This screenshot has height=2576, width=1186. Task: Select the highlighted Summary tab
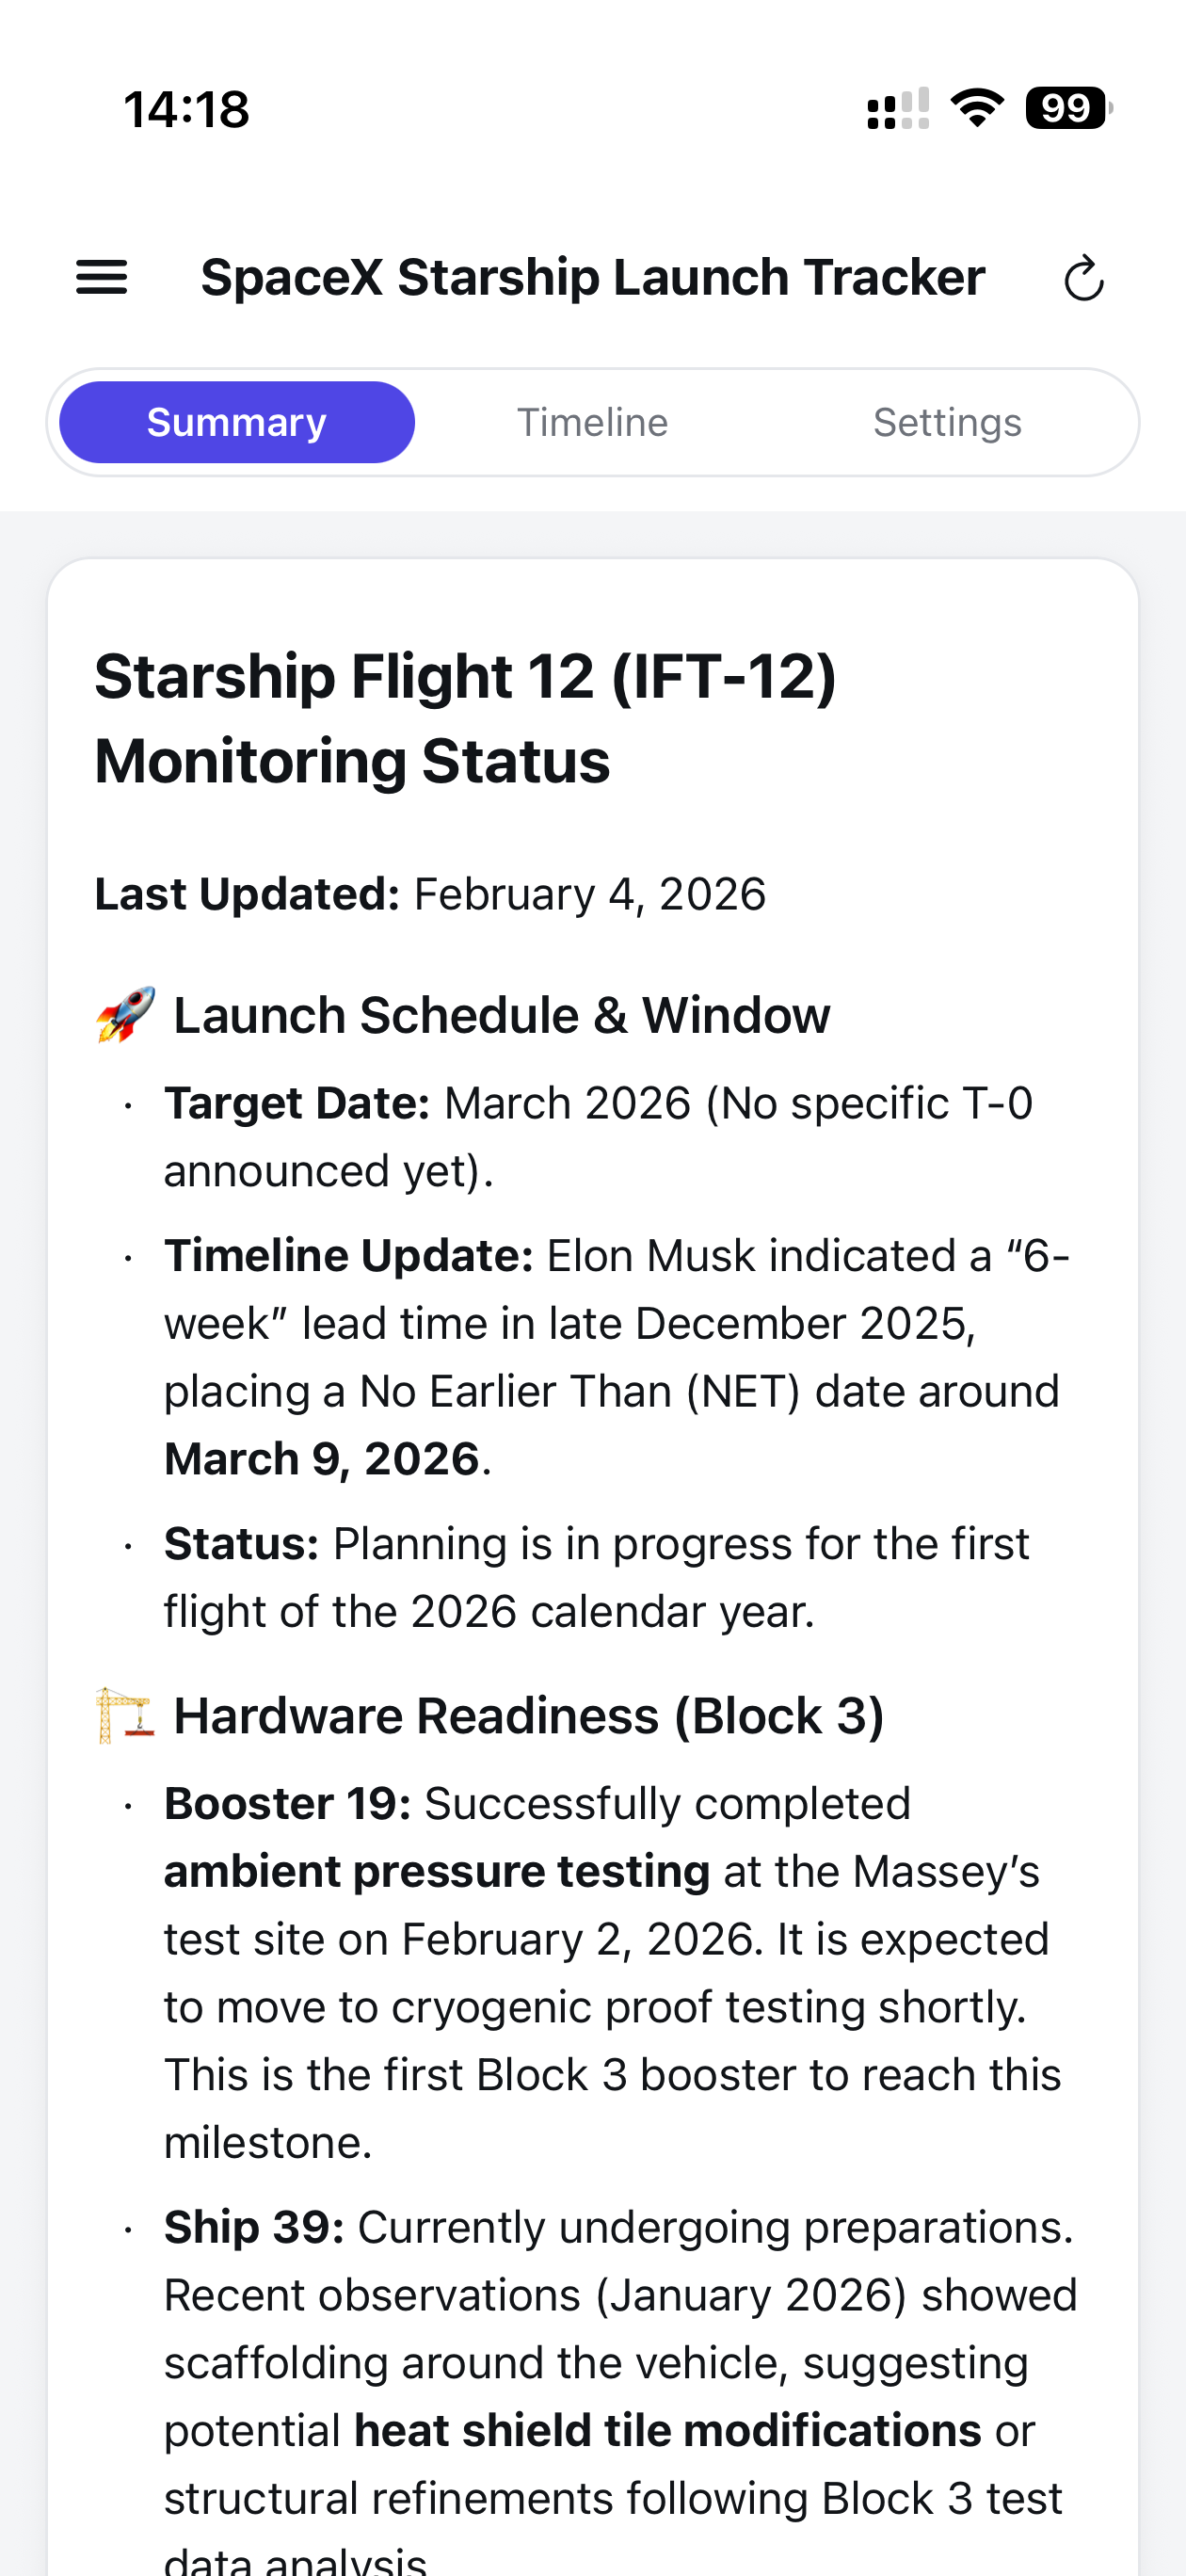pos(236,421)
